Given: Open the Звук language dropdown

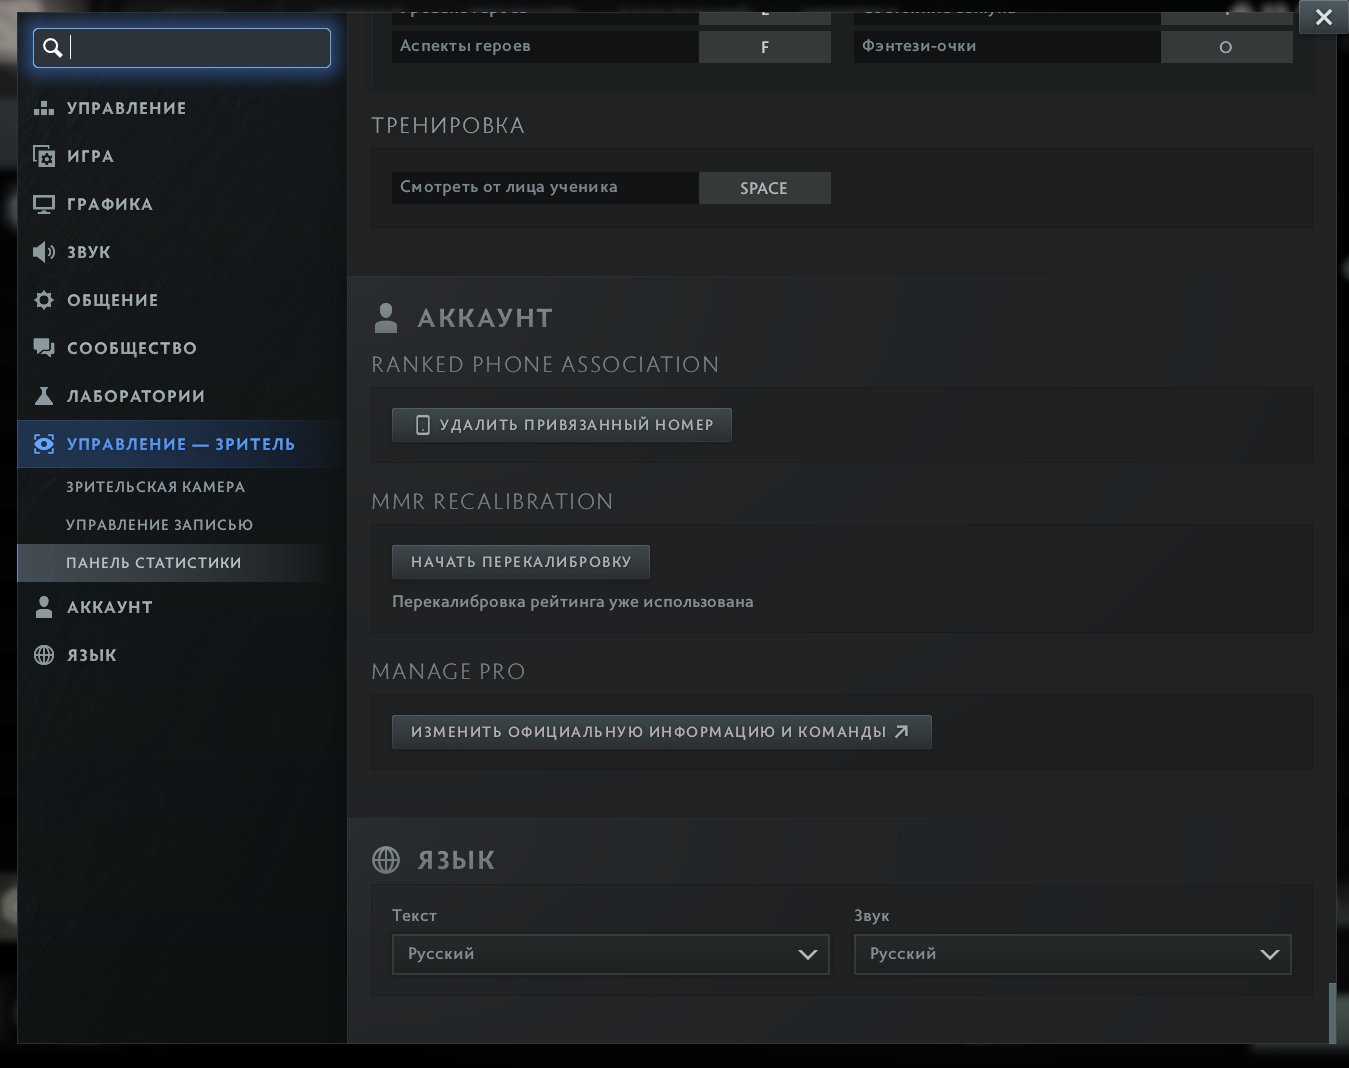Looking at the screenshot, I should pyautogui.click(x=1073, y=954).
